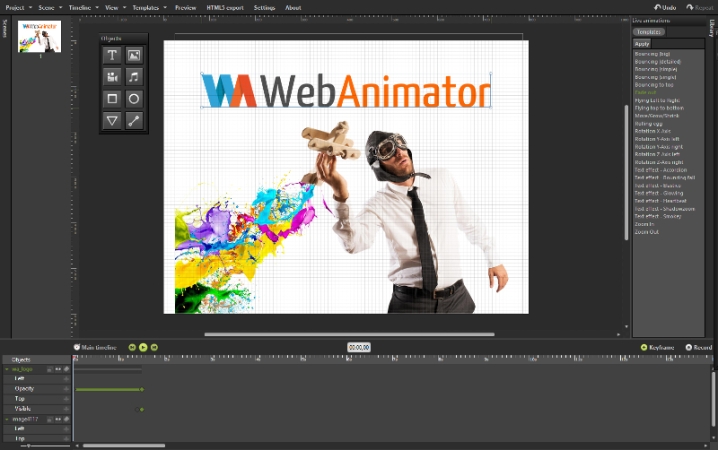
Task: Select the Circle shape tool
Action: 134,98
